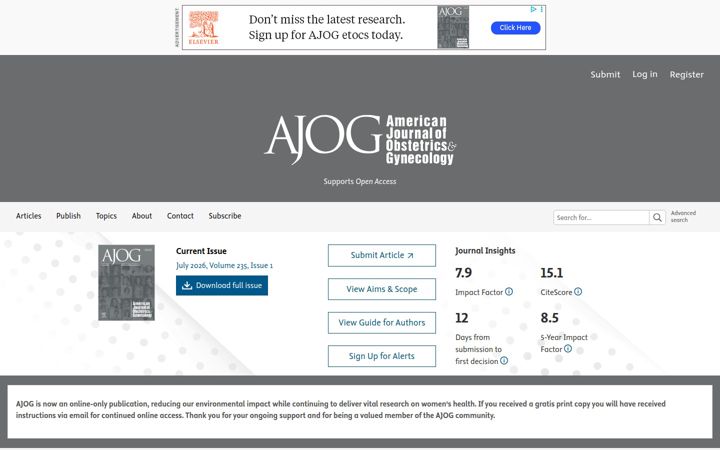
Task: Open Advanced search link
Action: tap(683, 216)
